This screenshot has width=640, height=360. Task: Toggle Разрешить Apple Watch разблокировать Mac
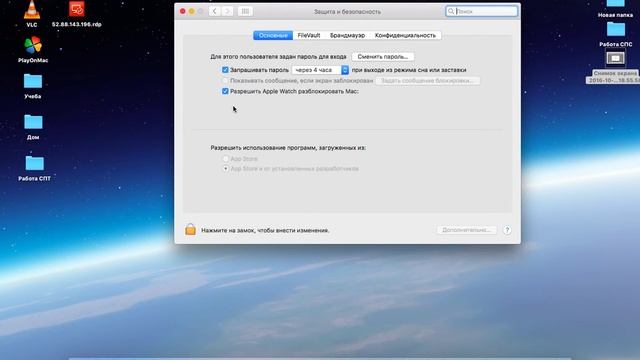coord(225,91)
